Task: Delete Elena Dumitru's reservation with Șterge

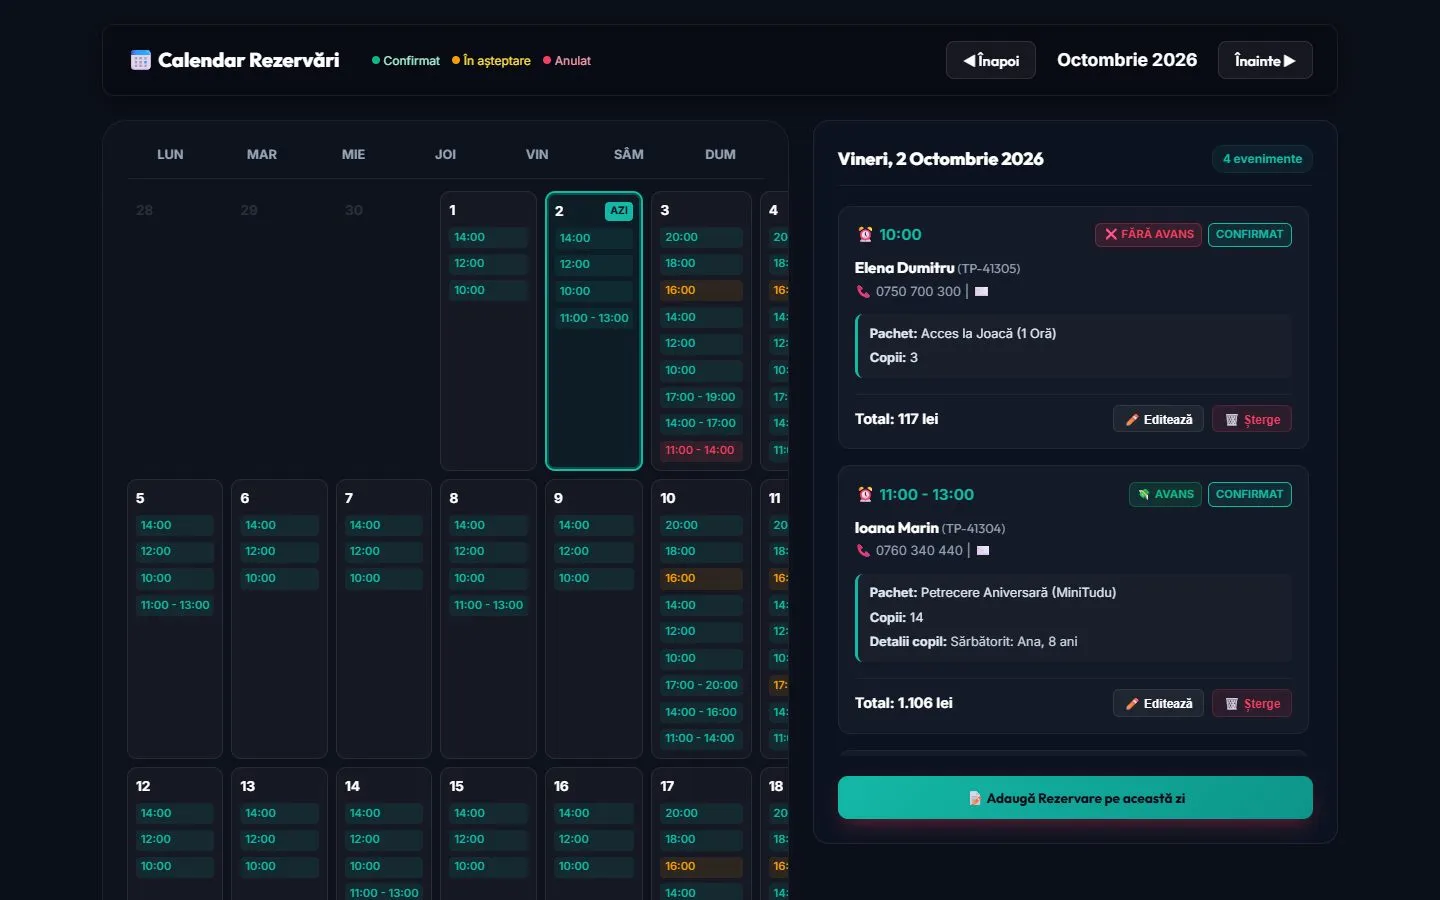Action: click(1252, 420)
